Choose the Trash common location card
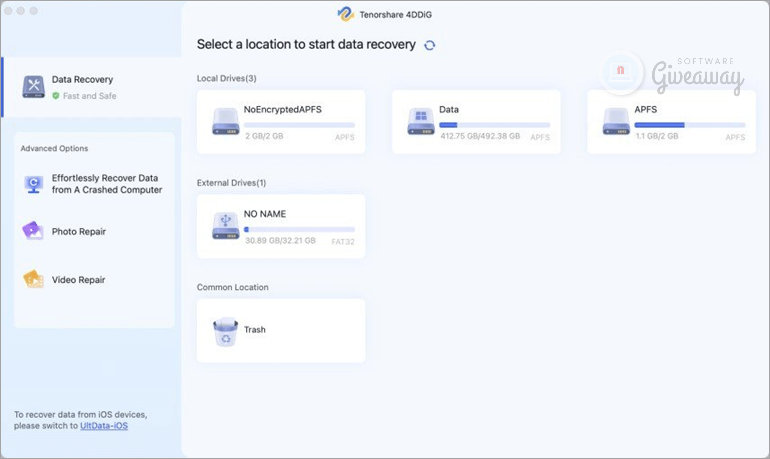The width and height of the screenshot is (770, 459). pos(281,331)
